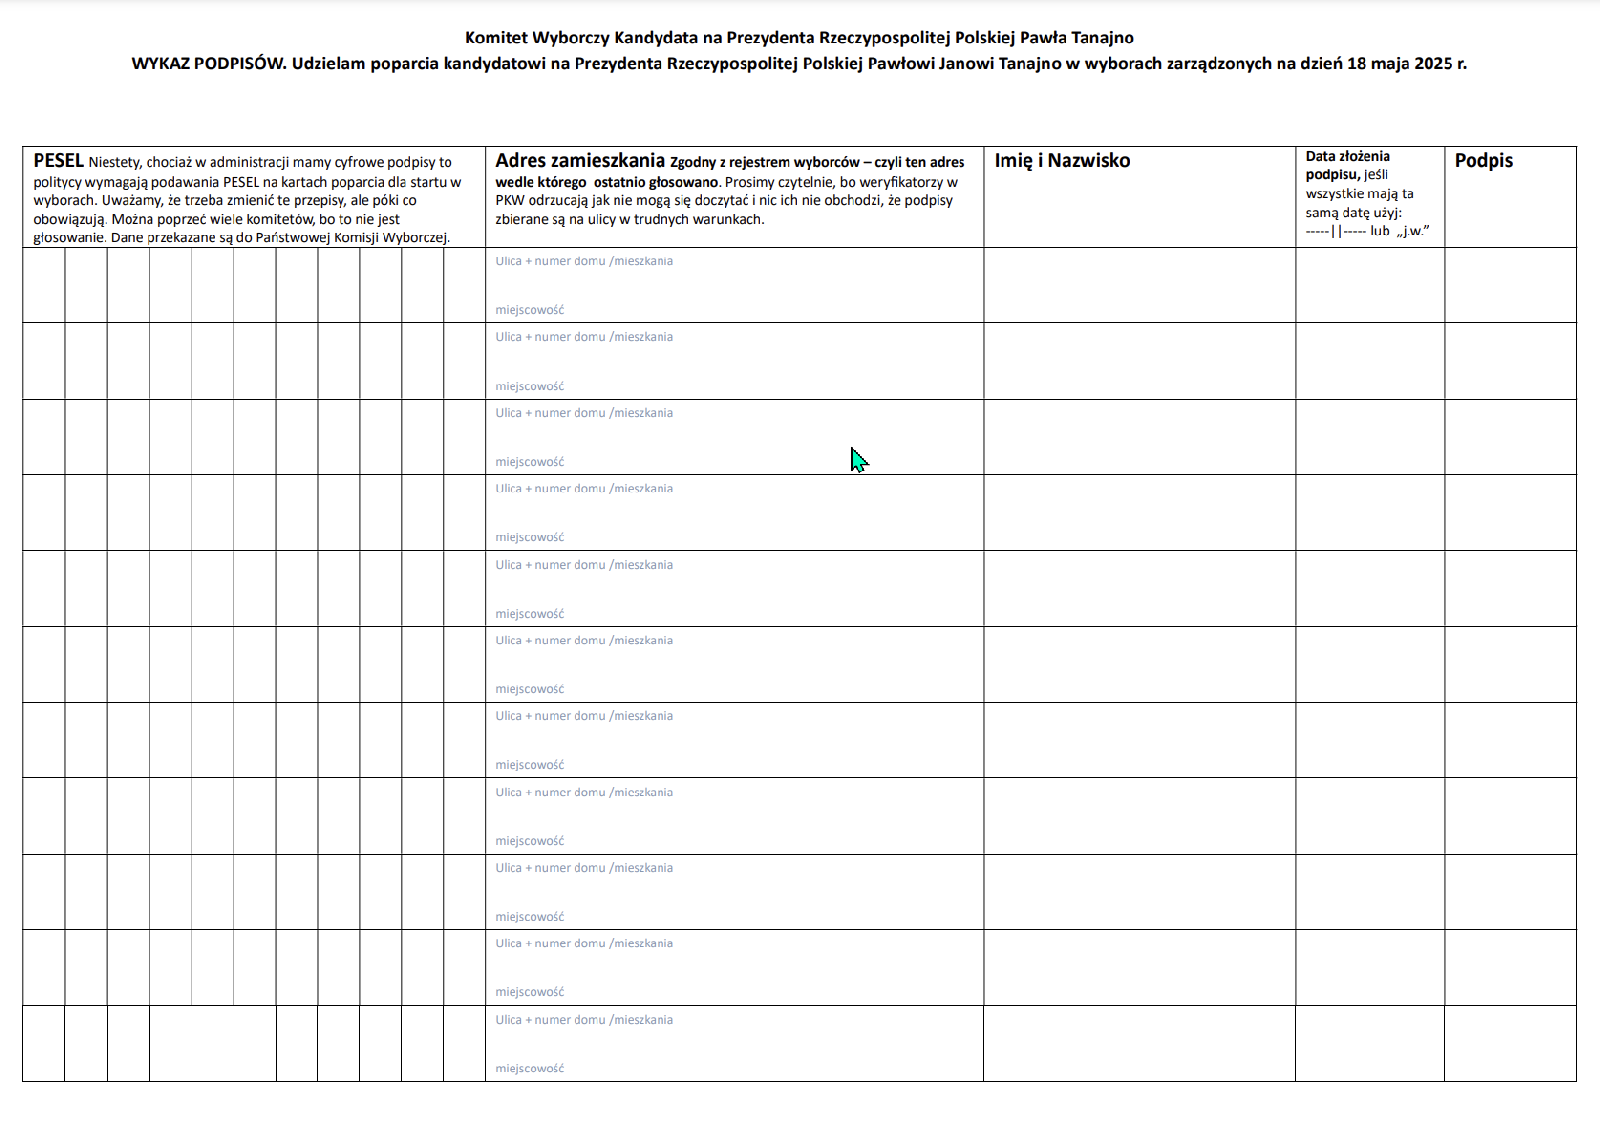Click the phrase 'Państwowej Komisji Wyborczej' in the PESEL note
The image size is (1600, 1136).
[x=352, y=238]
